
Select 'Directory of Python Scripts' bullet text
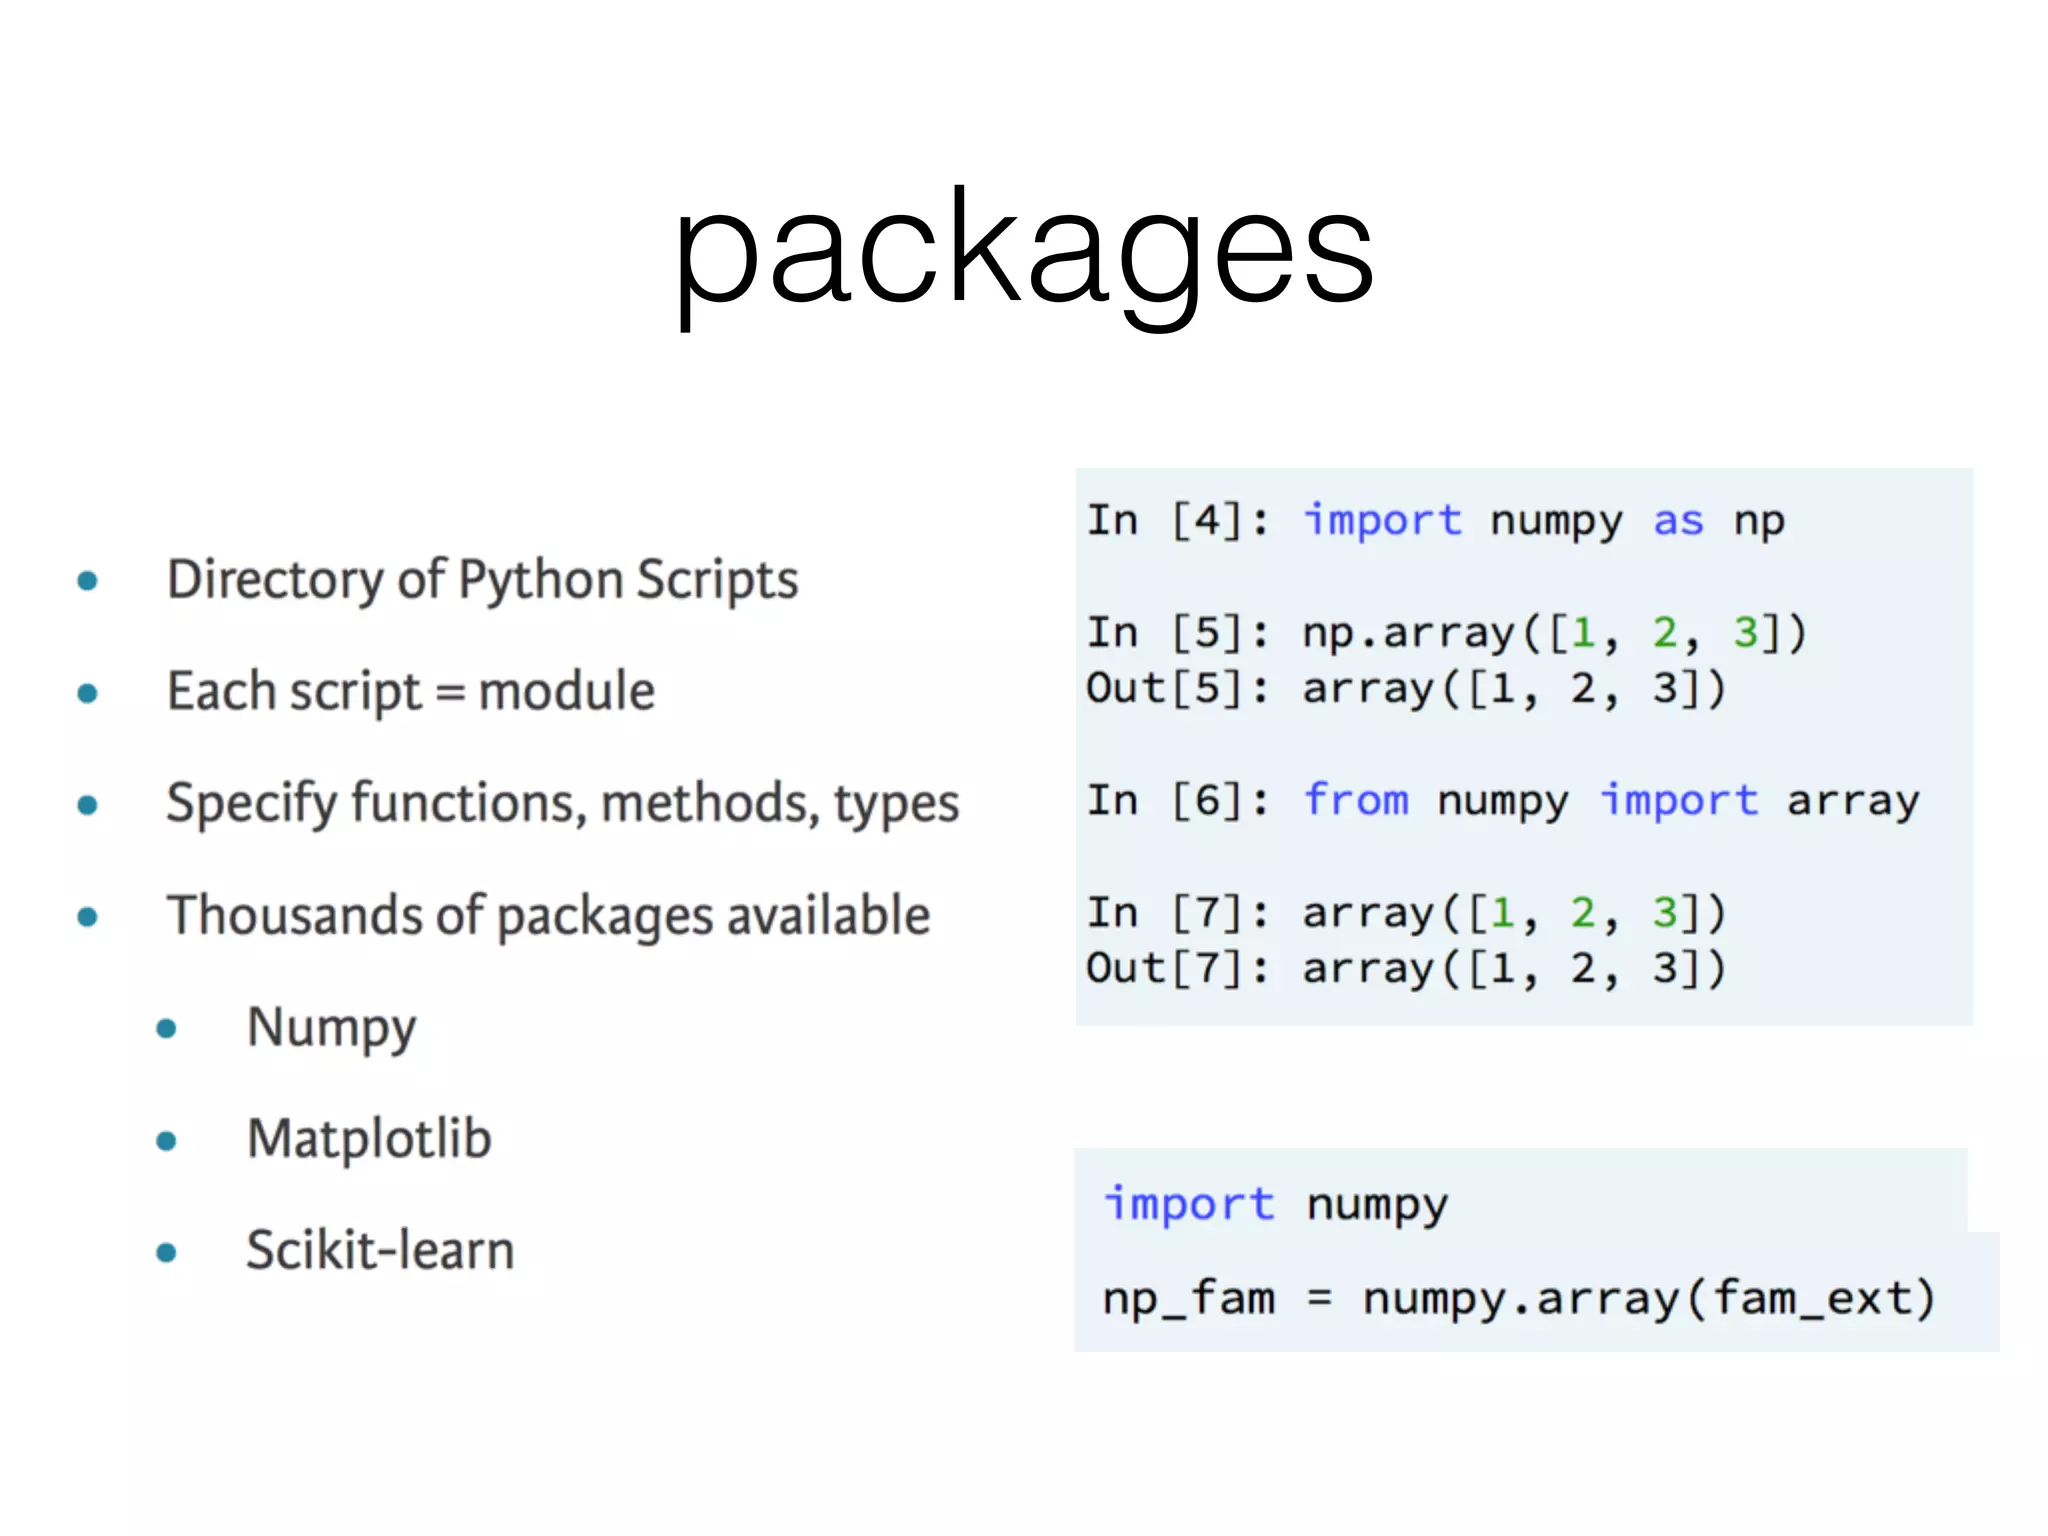(483, 580)
